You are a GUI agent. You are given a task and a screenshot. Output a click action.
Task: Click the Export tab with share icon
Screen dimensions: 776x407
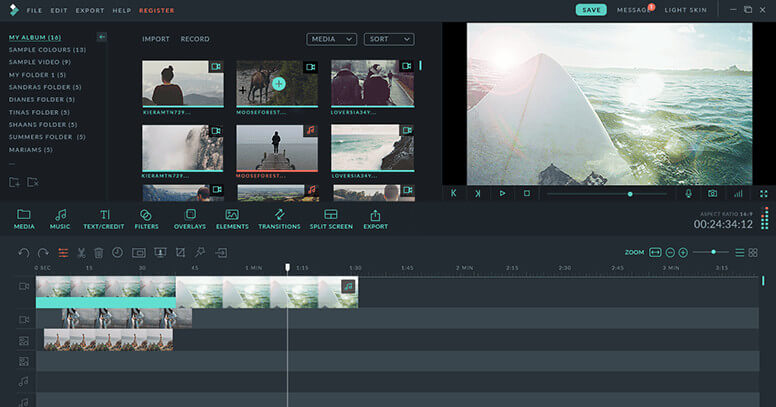point(376,219)
